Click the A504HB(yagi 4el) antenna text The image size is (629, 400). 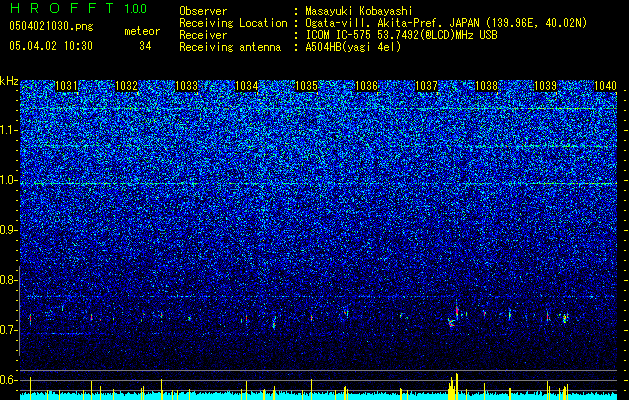(353, 47)
